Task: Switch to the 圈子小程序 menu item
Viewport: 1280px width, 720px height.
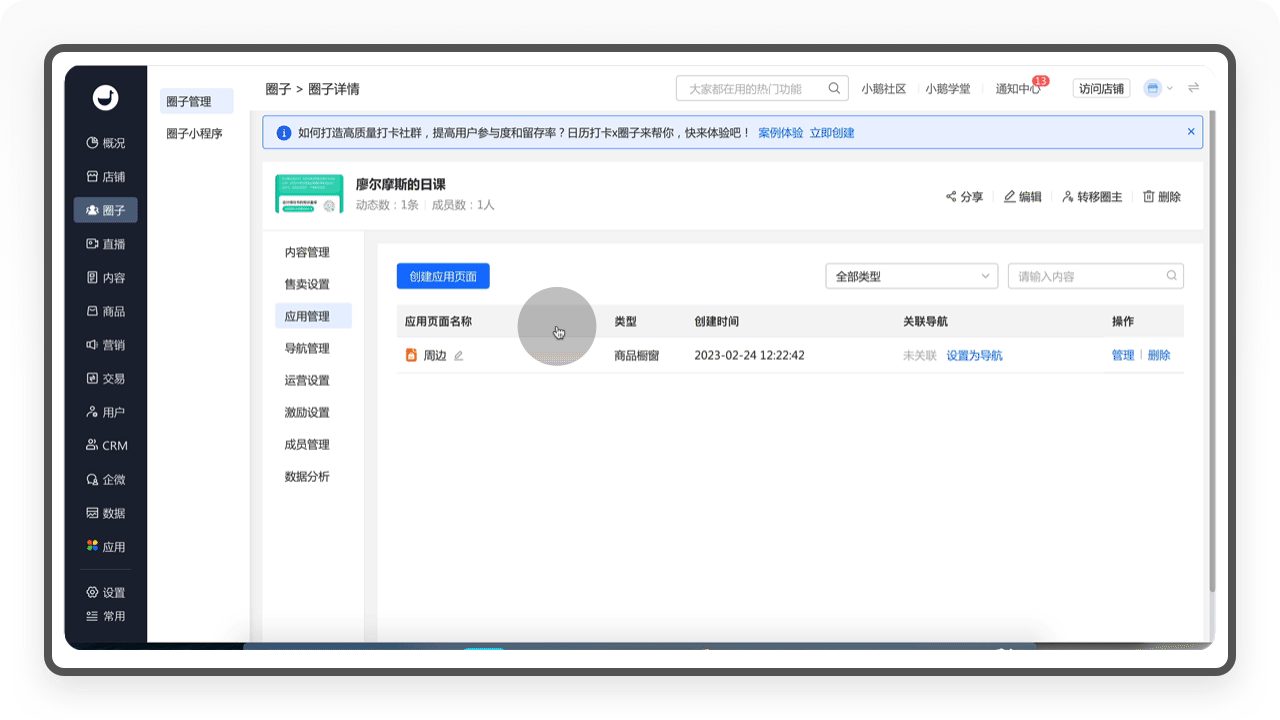Action: click(194, 134)
